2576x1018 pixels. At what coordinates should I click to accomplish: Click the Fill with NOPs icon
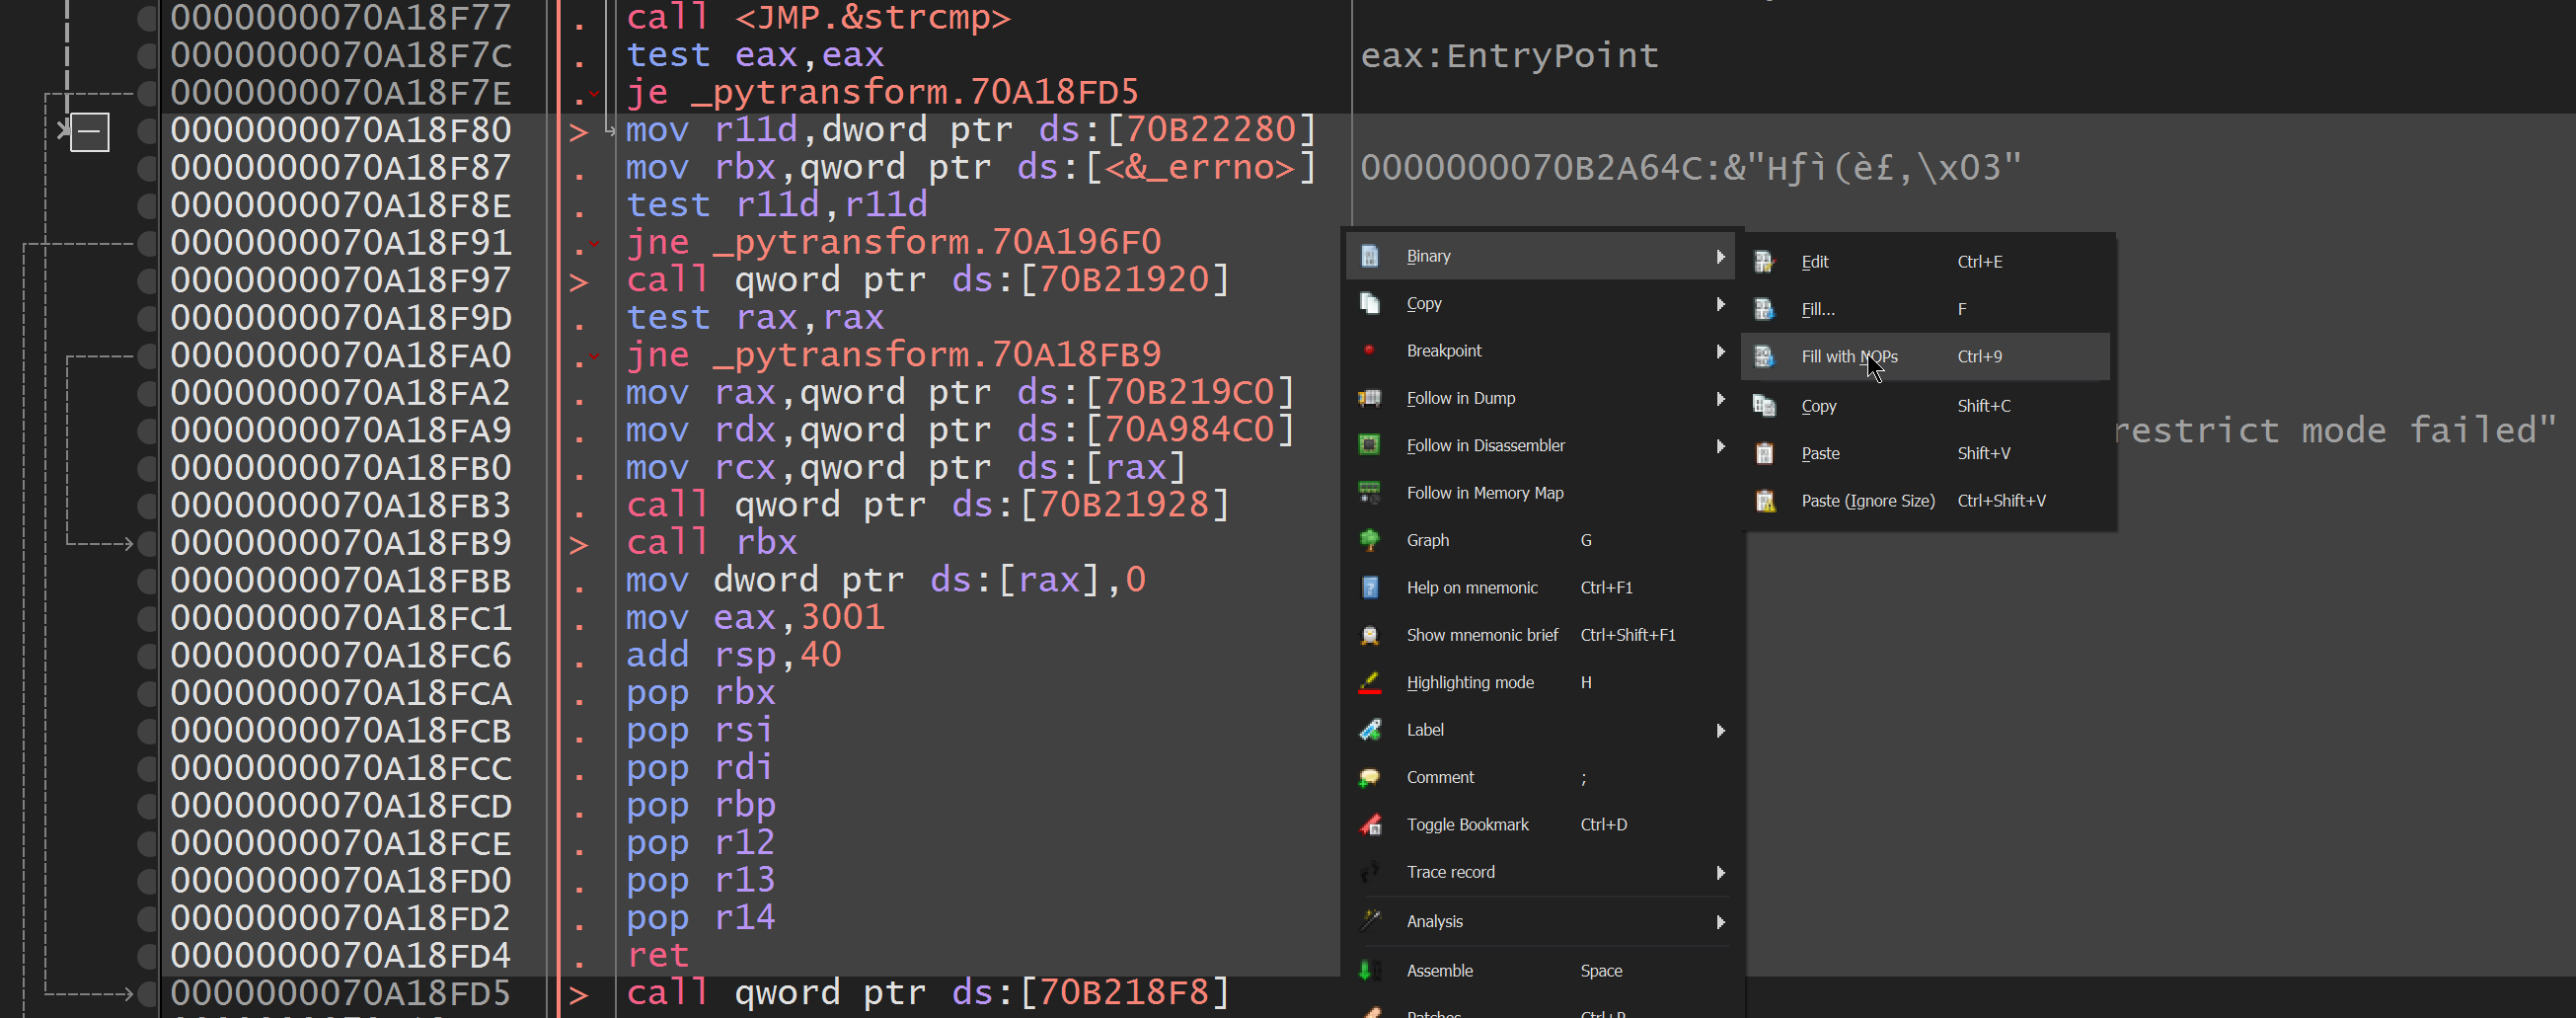coord(1765,357)
